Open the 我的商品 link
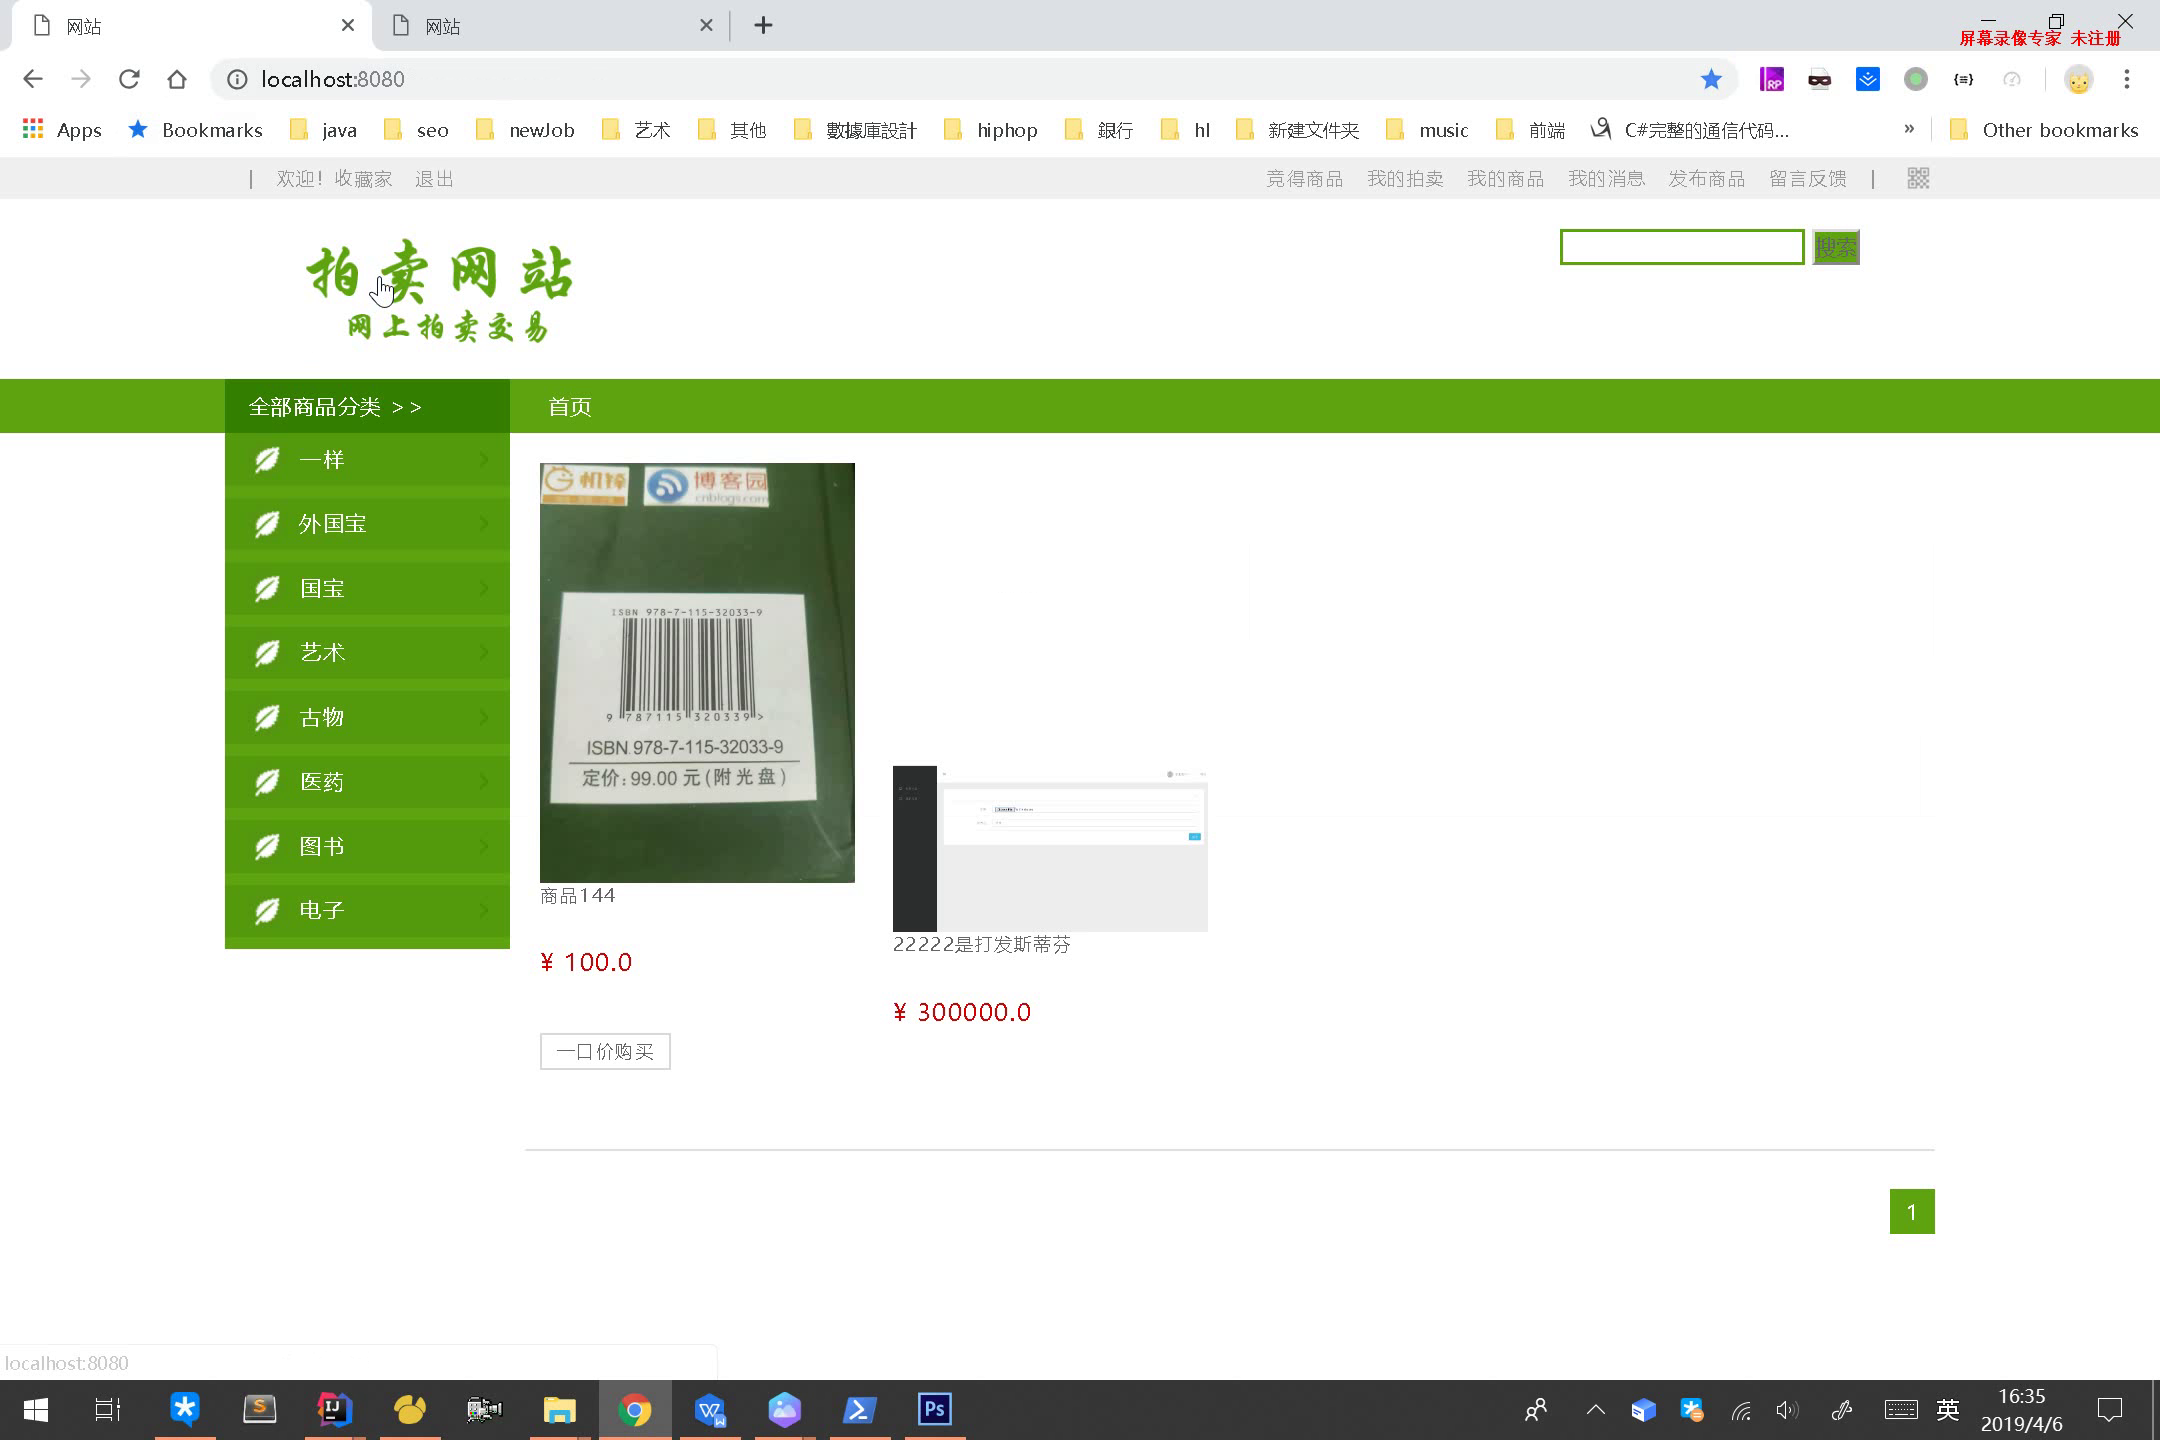Image resolution: width=2160 pixels, height=1440 pixels. (1505, 179)
